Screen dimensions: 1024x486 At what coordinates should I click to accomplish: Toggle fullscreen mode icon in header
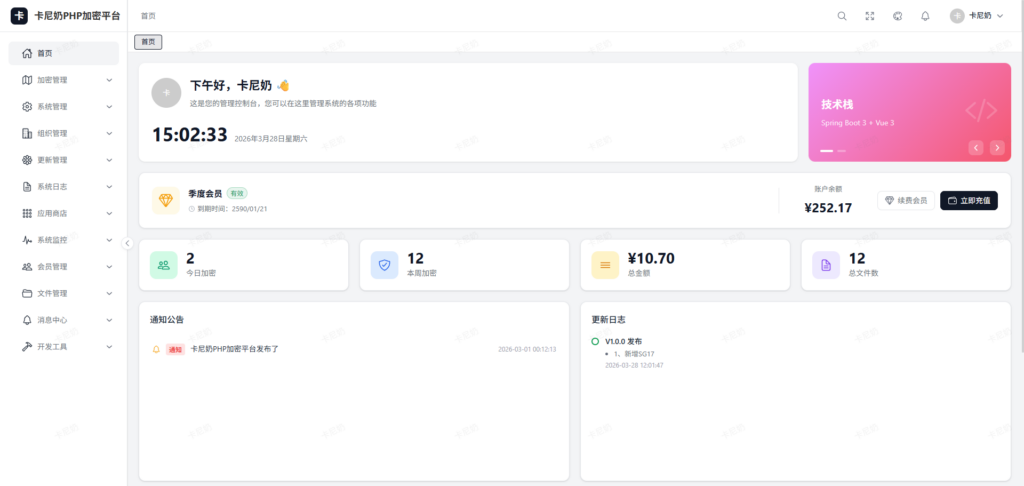pyautogui.click(x=870, y=16)
